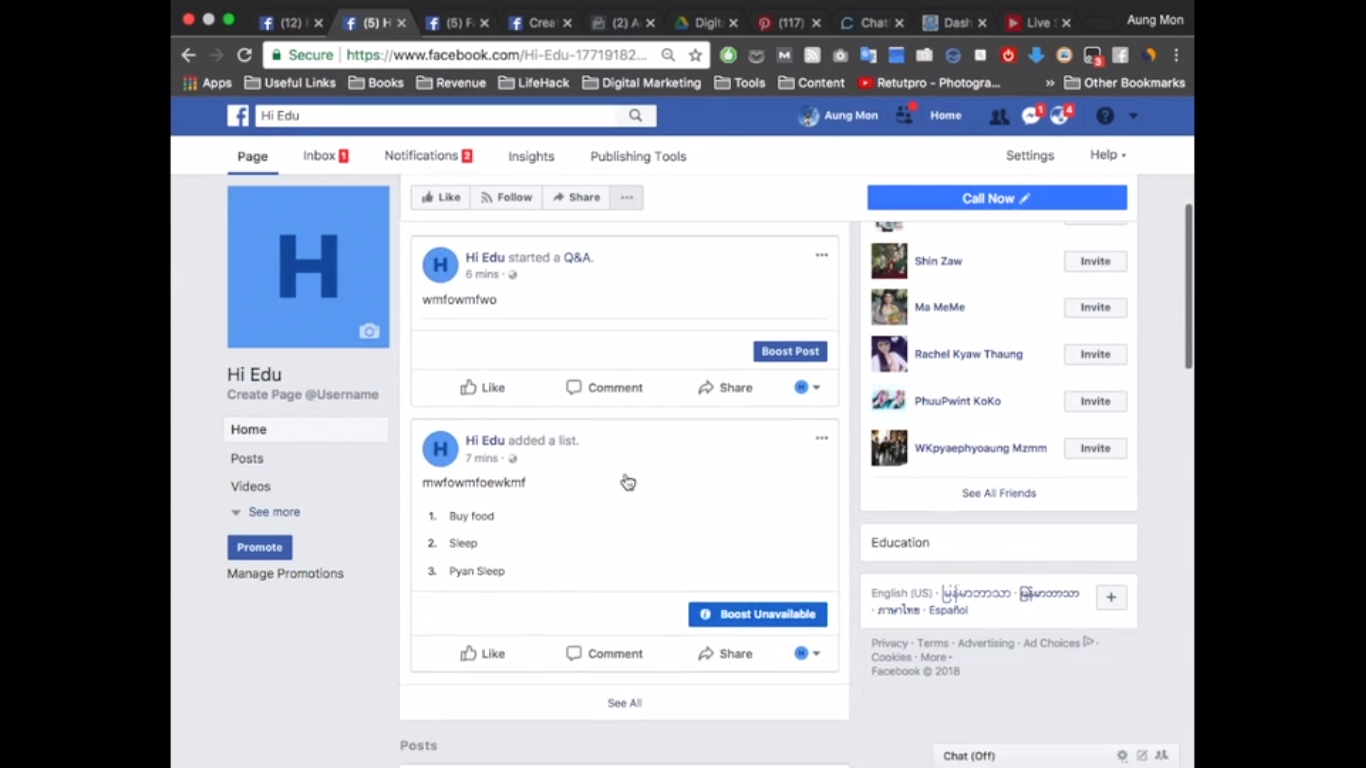Click Create Page @Username link
Viewport: 1366px width, 768px height.
(303, 395)
